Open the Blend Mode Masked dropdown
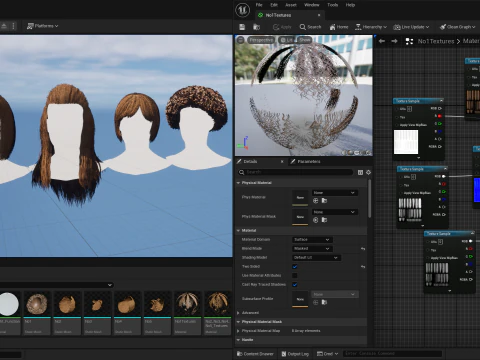The image size is (480, 360). (312, 249)
